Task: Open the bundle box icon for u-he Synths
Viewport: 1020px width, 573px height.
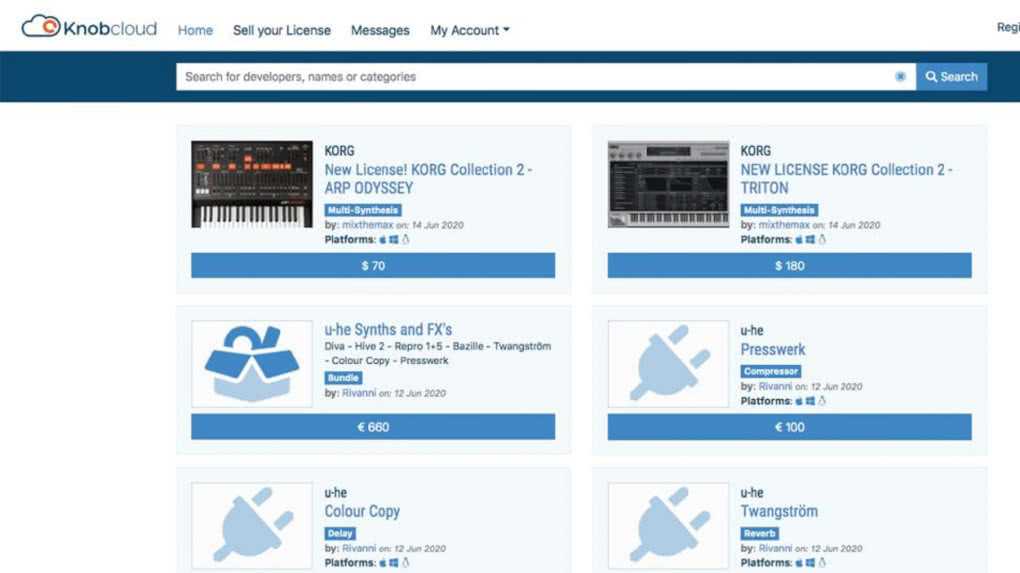Action: (x=252, y=364)
